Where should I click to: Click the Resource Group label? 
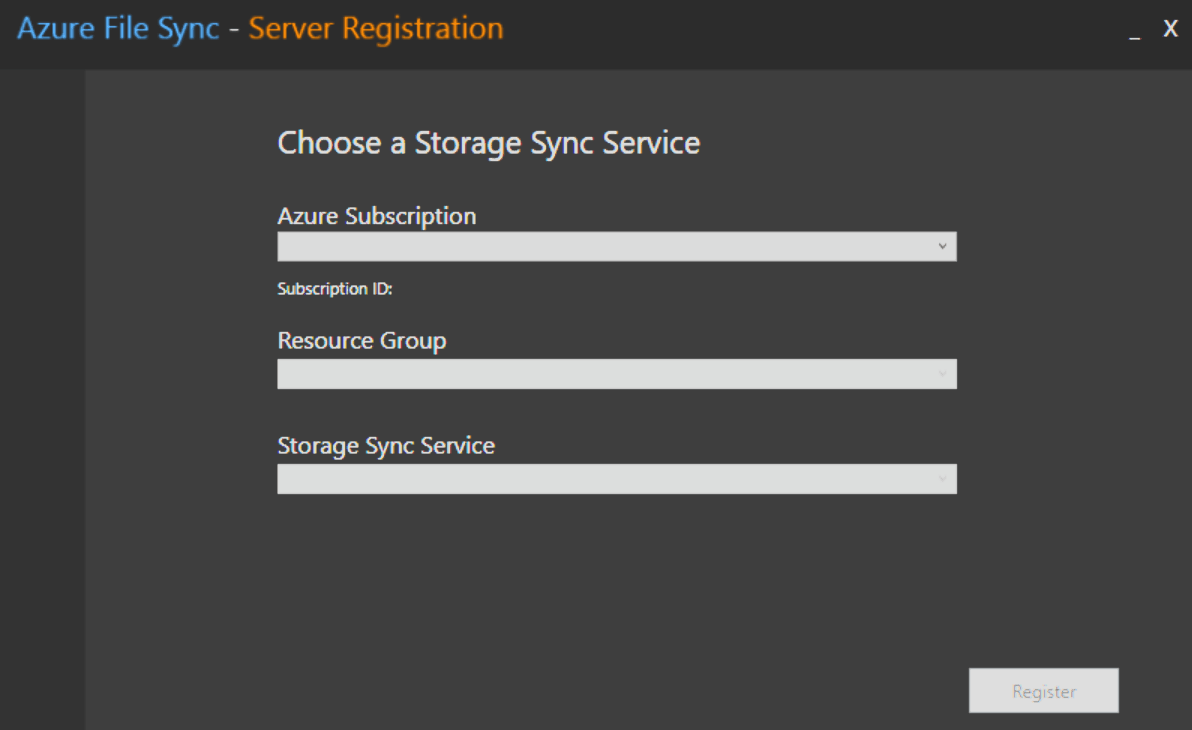pyautogui.click(x=362, y=341)
